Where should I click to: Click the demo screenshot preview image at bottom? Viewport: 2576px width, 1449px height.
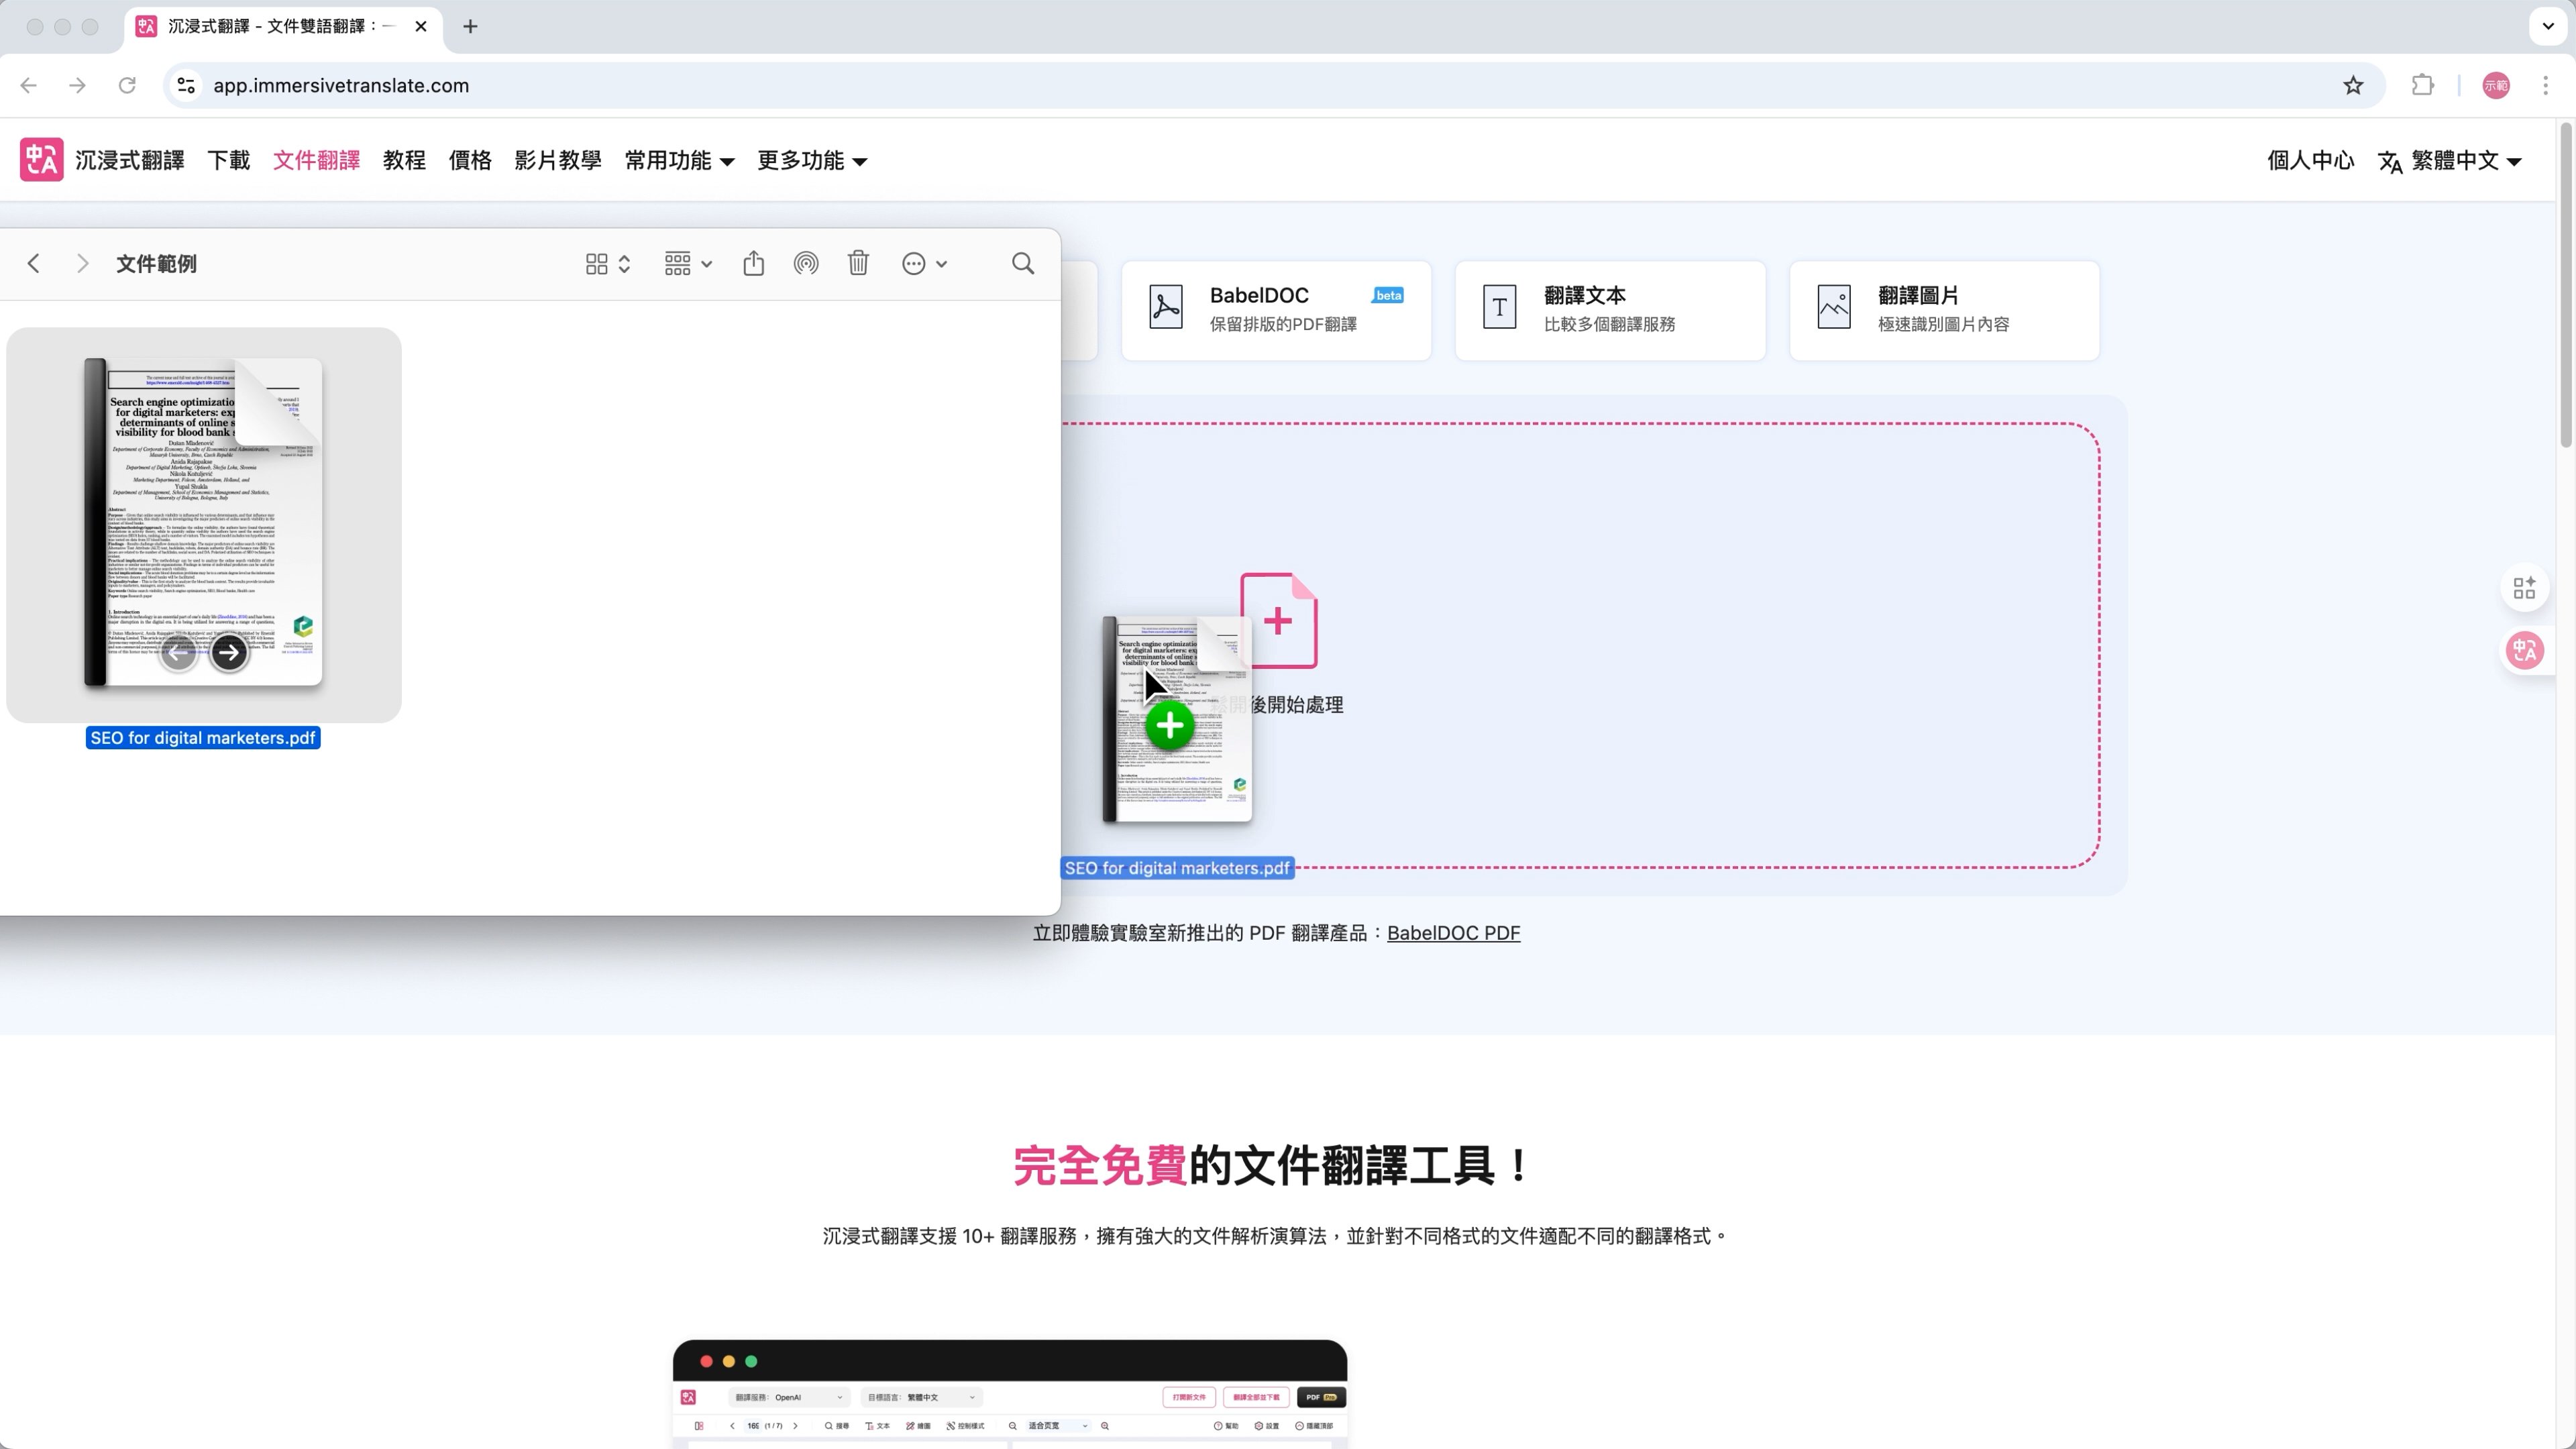[1010, 1394]
